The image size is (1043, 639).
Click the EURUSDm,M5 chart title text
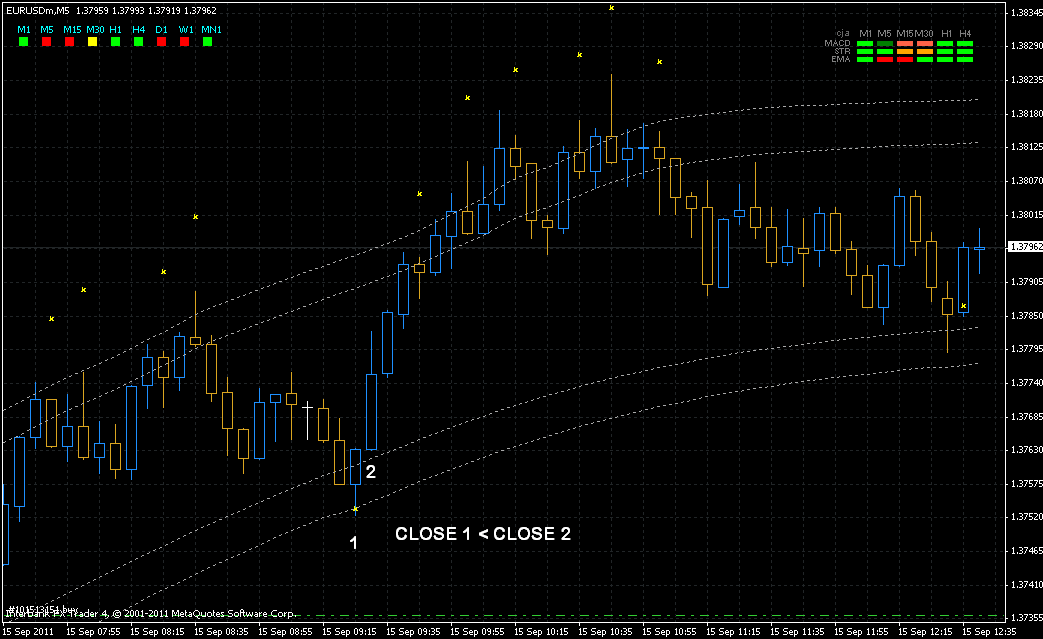pos(37,11)
